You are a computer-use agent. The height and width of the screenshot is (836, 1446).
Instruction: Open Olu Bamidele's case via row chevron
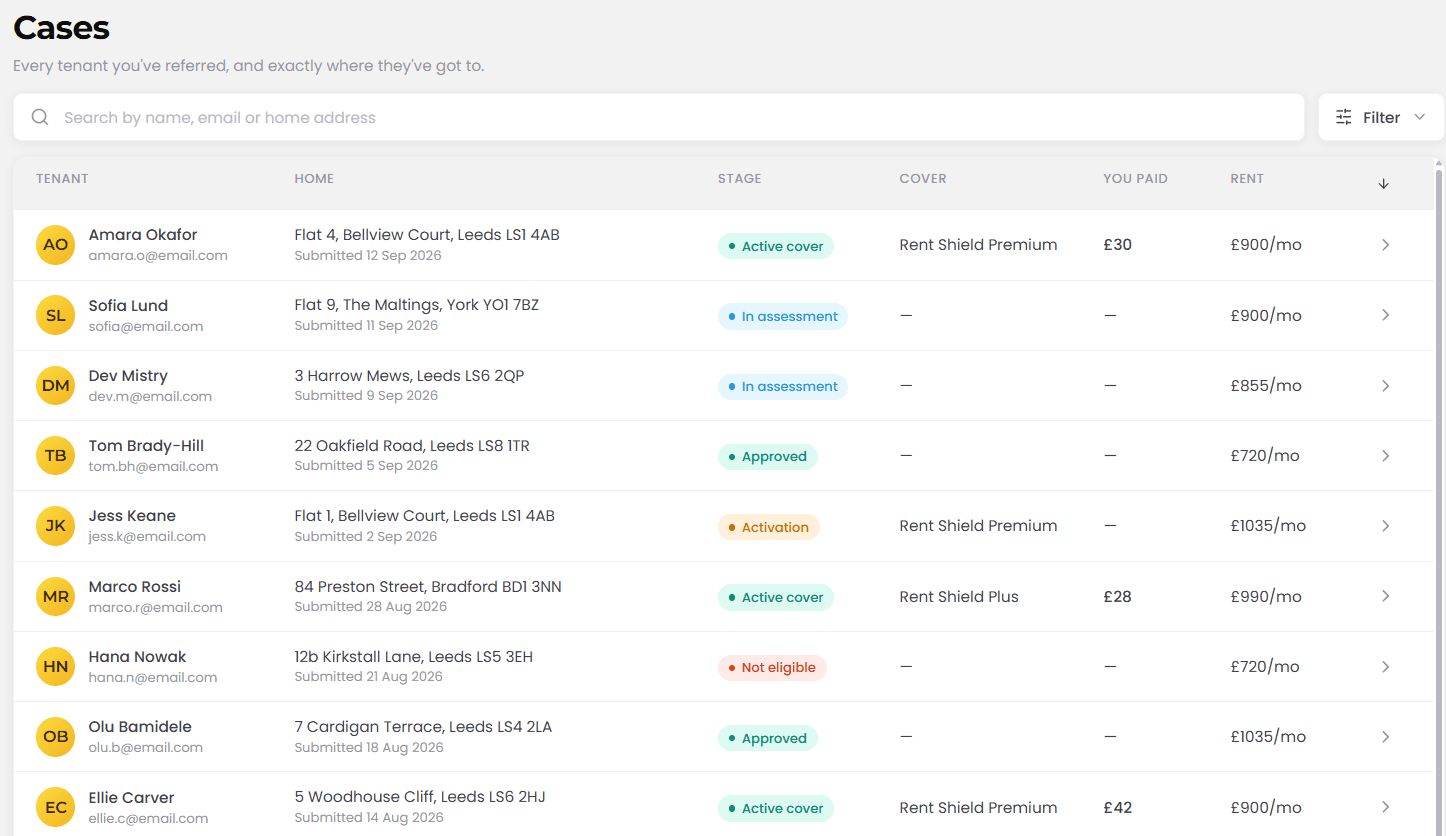pos(1385,737)
